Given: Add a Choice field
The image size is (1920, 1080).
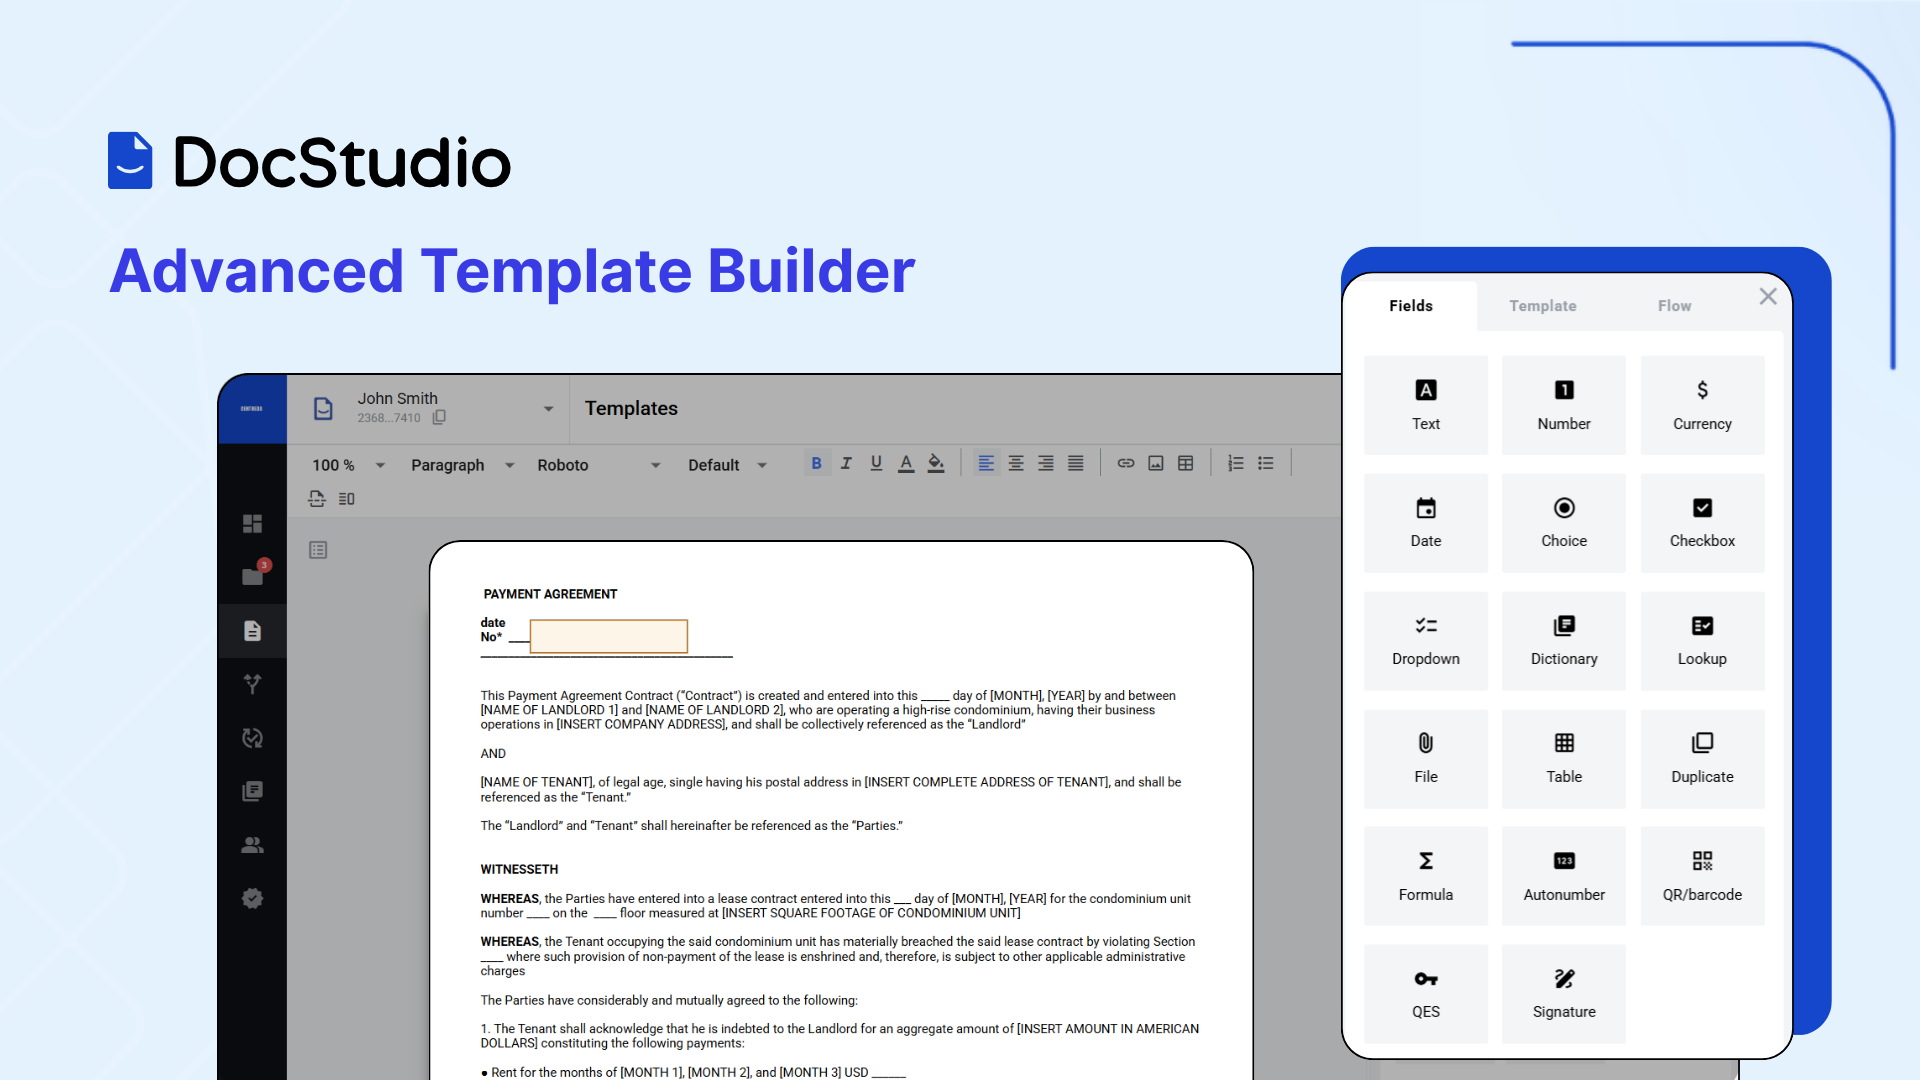Looking at the screenshot, I should [1563, 522].
